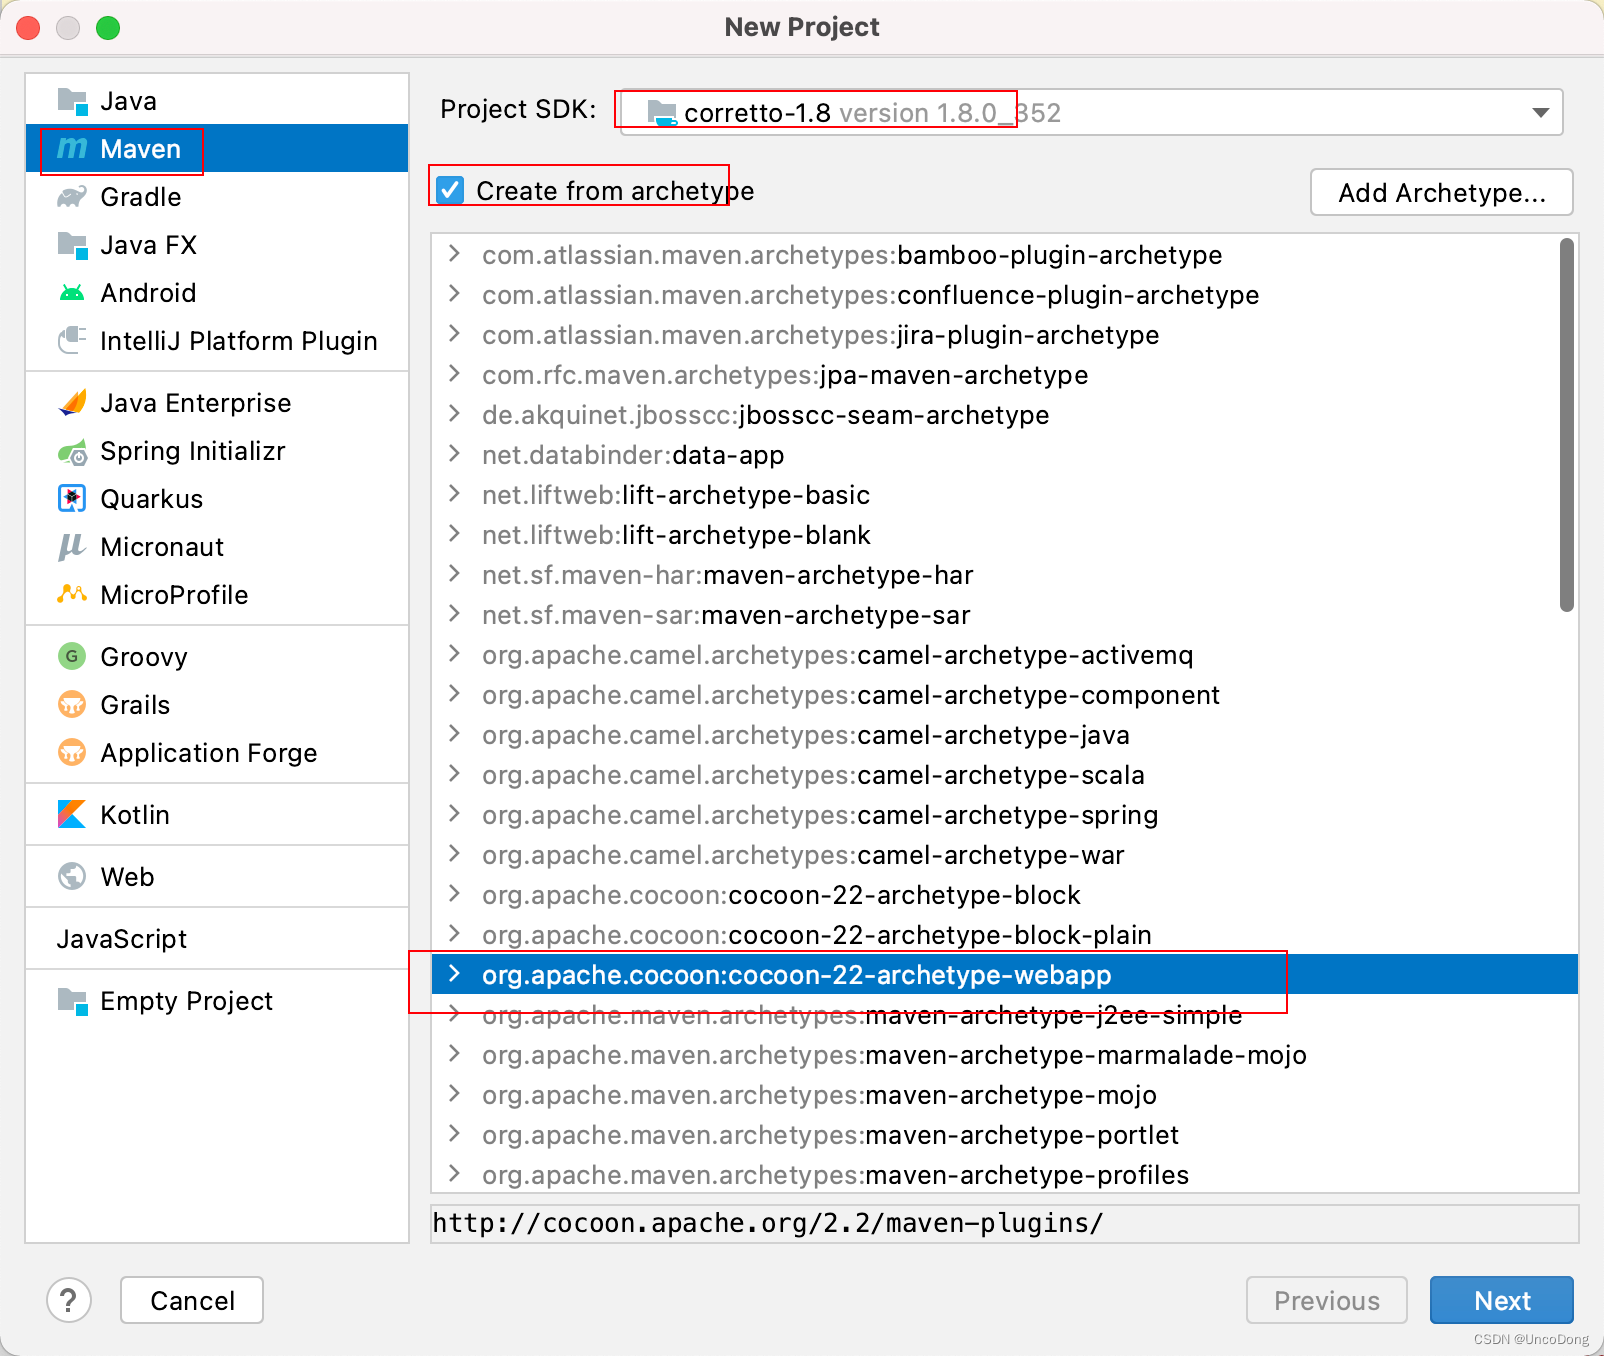Select Spring Initializr generator label
Image resolution: width=1604 pixels, height=1356 pixels.
click(x=193, y=451)
